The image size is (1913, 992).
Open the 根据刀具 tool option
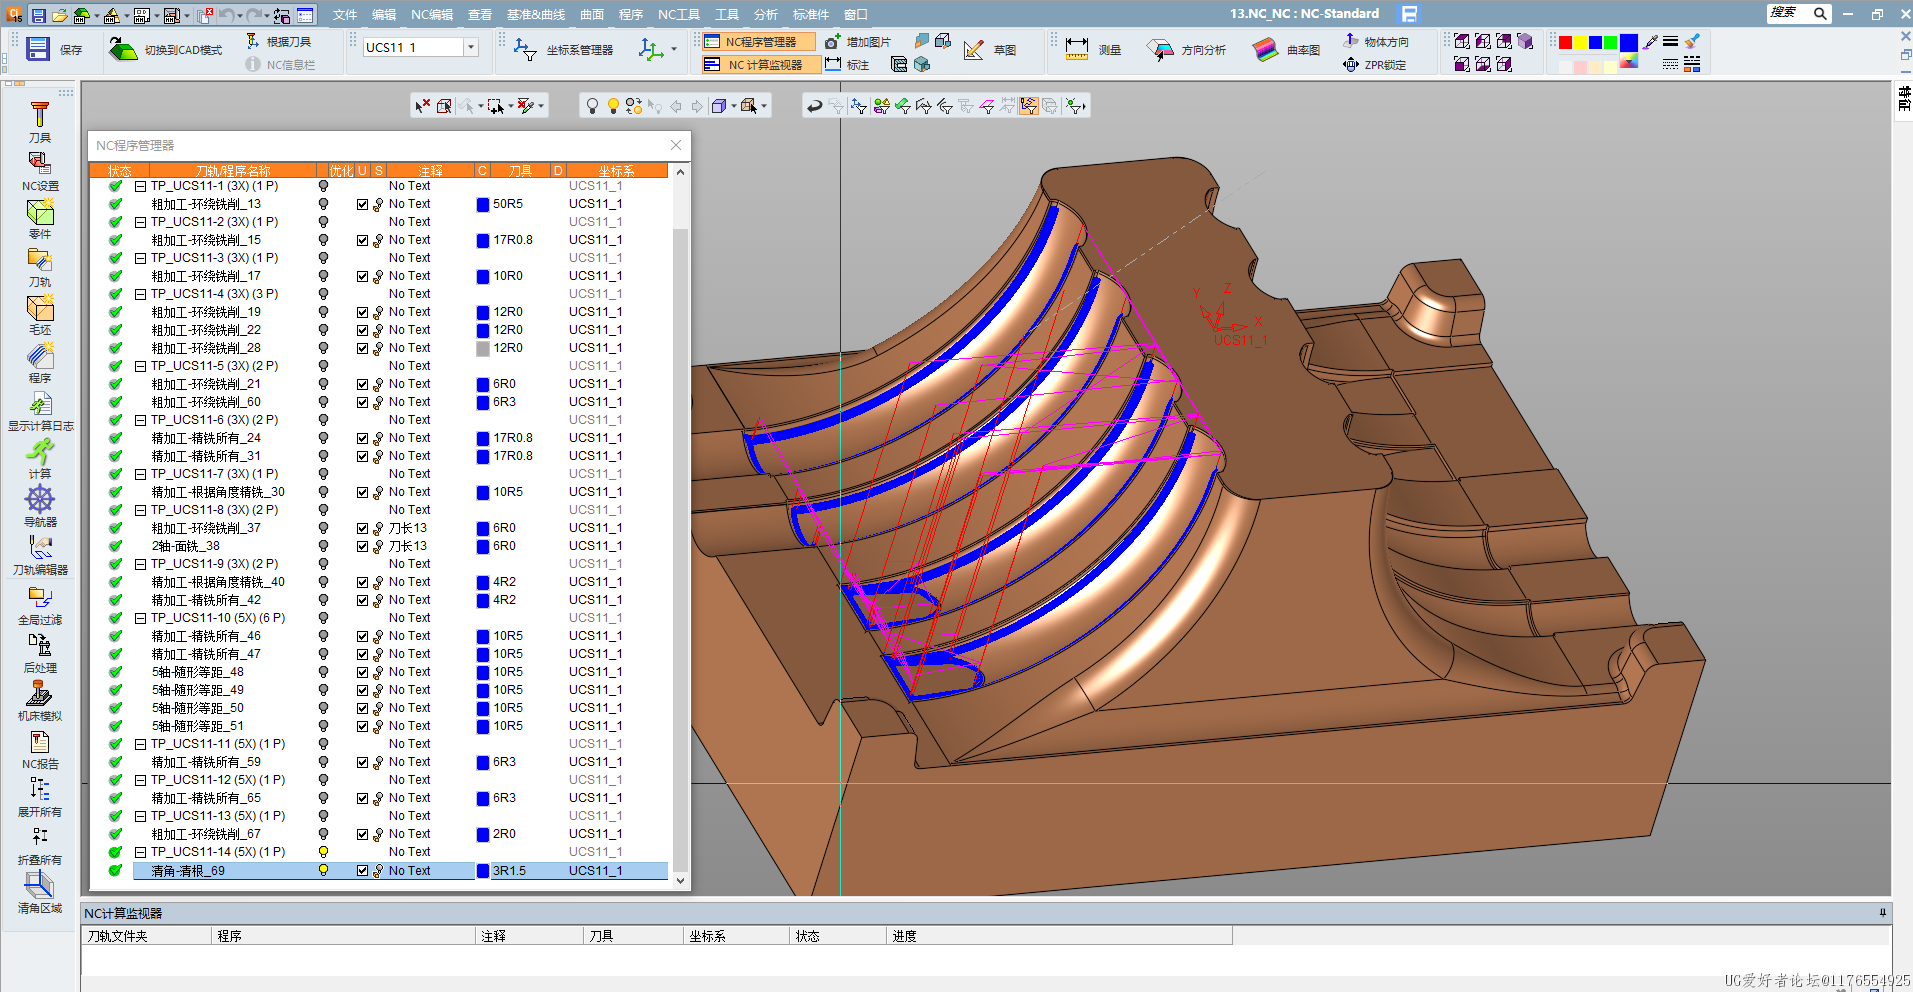pos(278,41)
